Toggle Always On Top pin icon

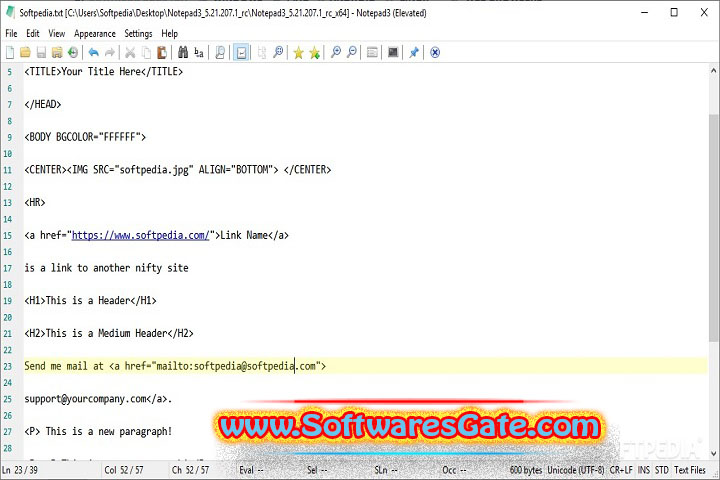tap(413, 52)
